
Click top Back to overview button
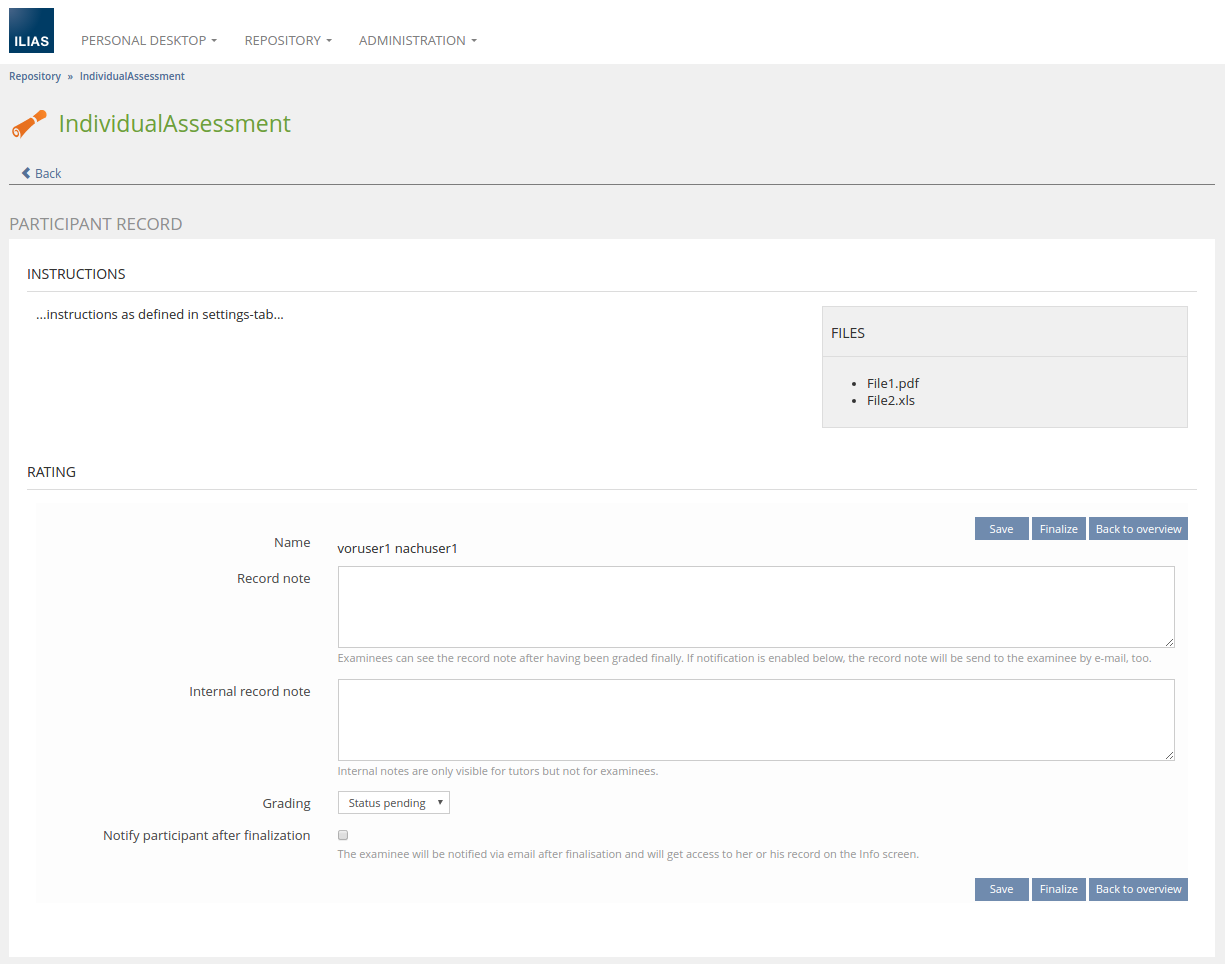point(1138,529)
